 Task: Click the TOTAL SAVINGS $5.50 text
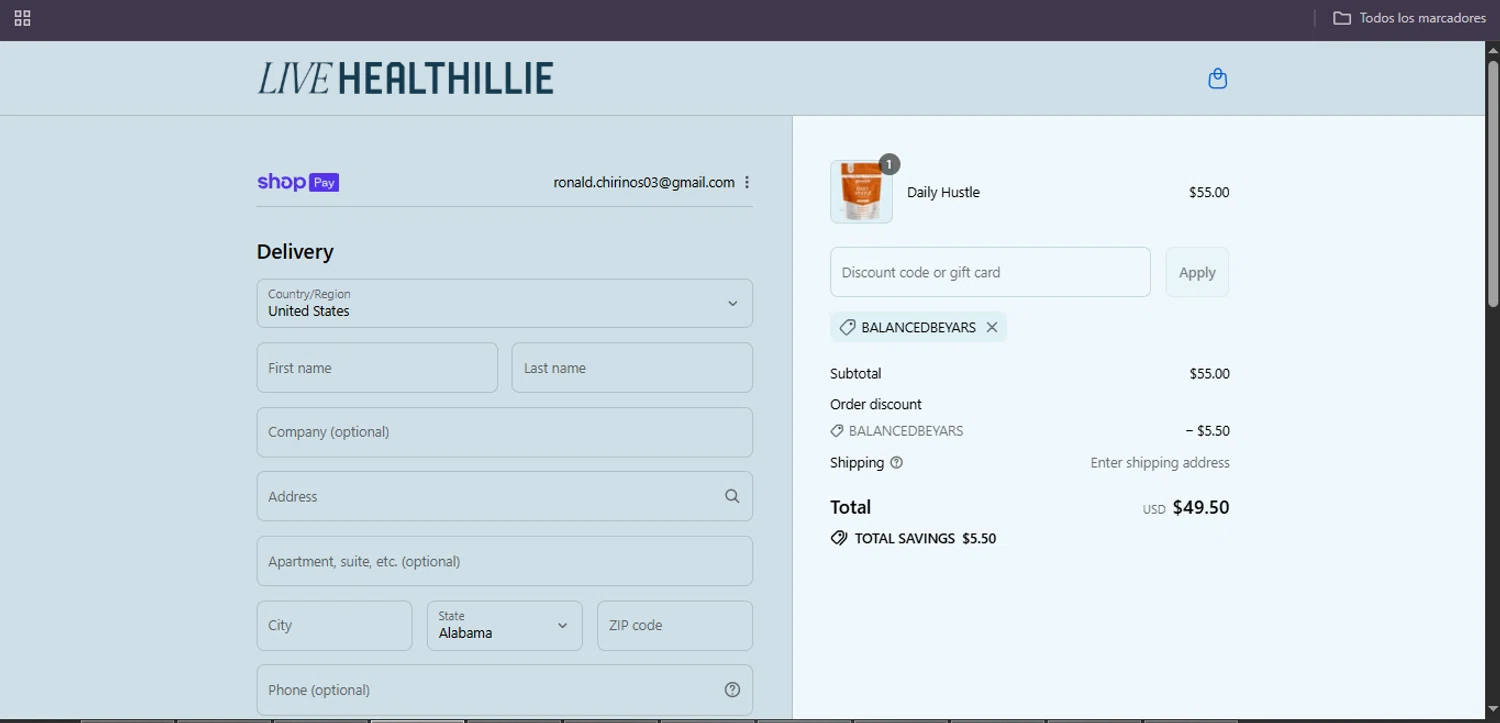click(x=925, y=538)
